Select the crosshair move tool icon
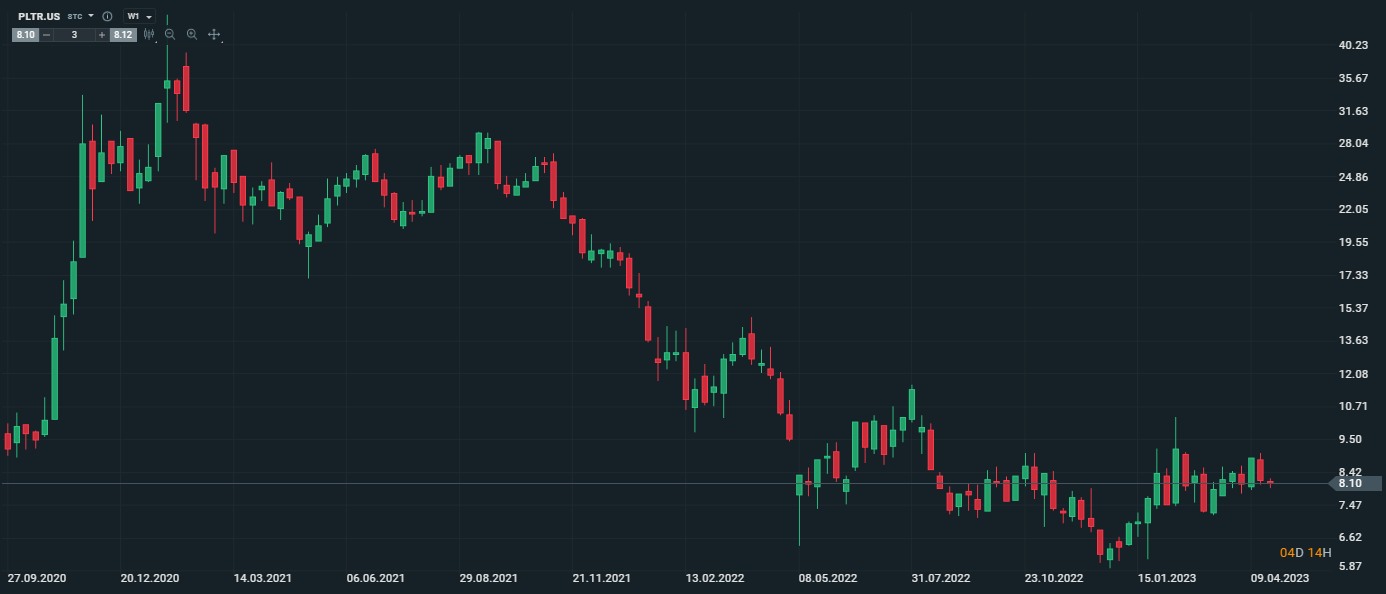 (213, 34)
